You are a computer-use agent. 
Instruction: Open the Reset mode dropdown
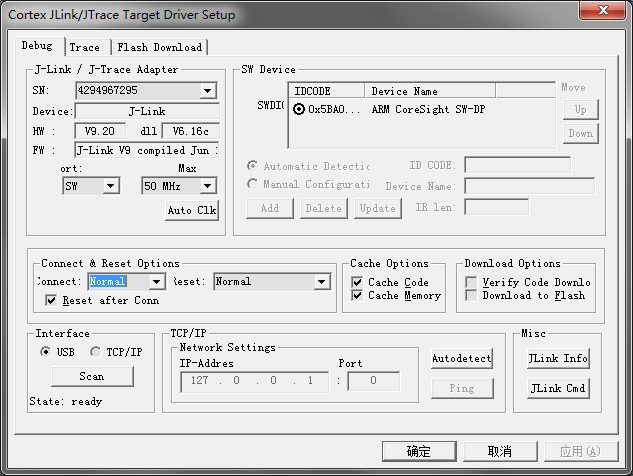(x=321, y=281)
